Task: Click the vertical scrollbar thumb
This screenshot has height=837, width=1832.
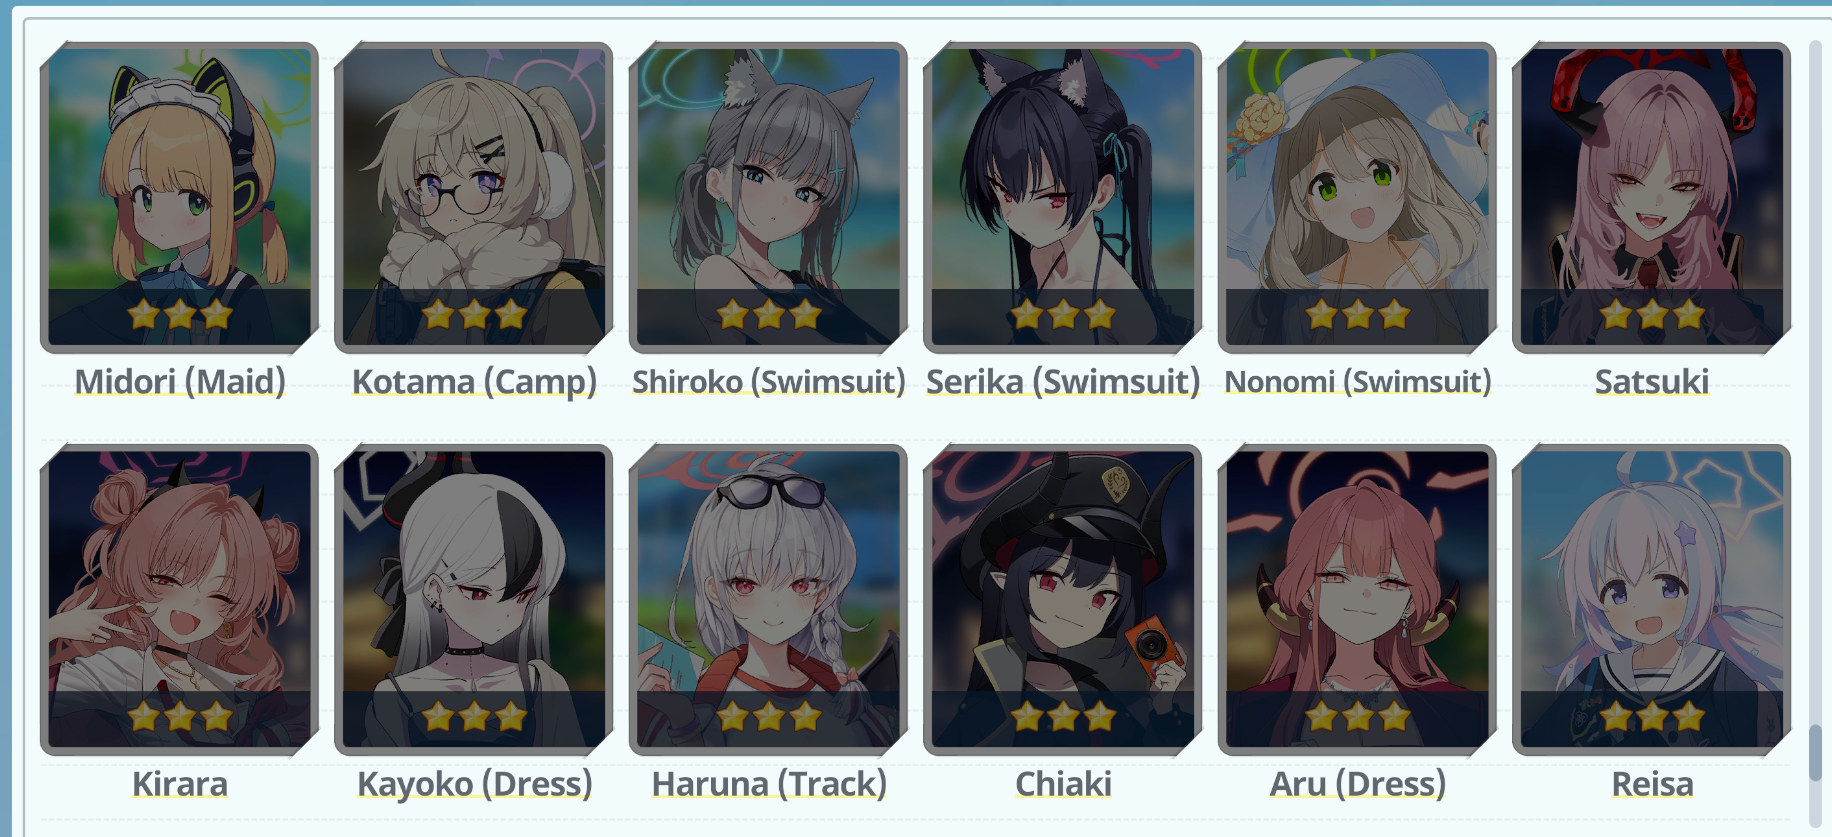Action: click(x=1816, y=753)
